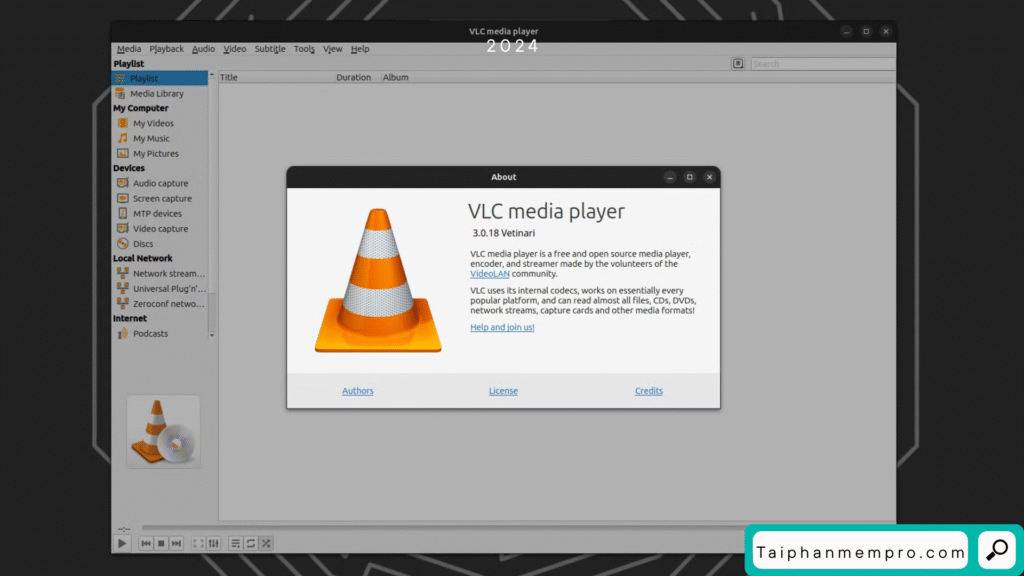1024x576 pixels.
Task: Open the Tools menu
Action: point(304,49)
